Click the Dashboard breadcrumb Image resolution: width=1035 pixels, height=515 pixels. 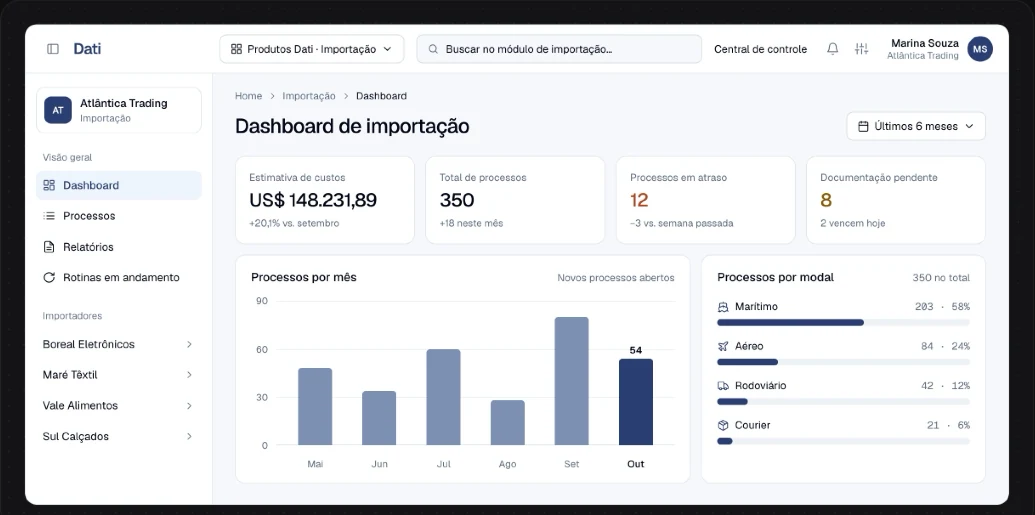point(381,96)
